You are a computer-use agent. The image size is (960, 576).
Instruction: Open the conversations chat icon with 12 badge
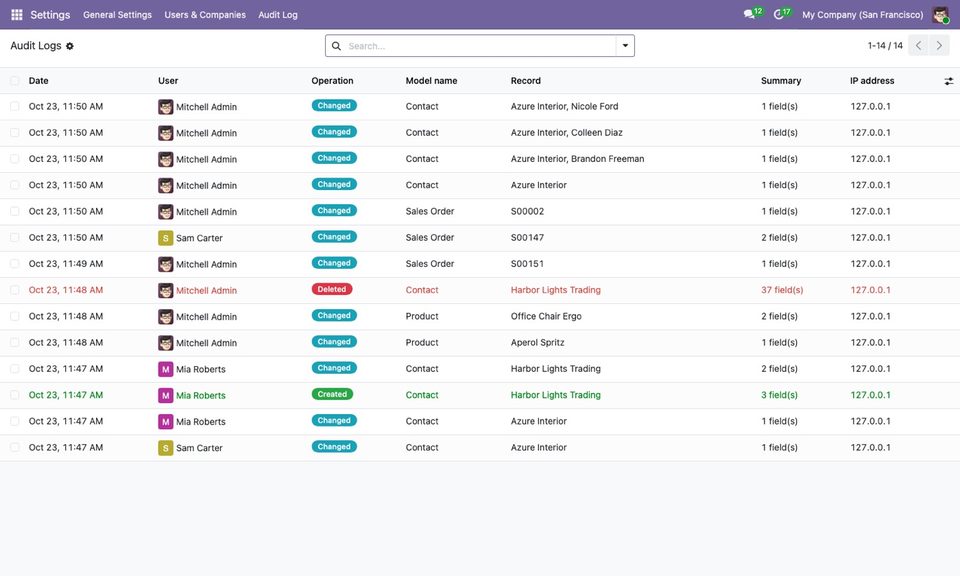[x=749, y=14]
